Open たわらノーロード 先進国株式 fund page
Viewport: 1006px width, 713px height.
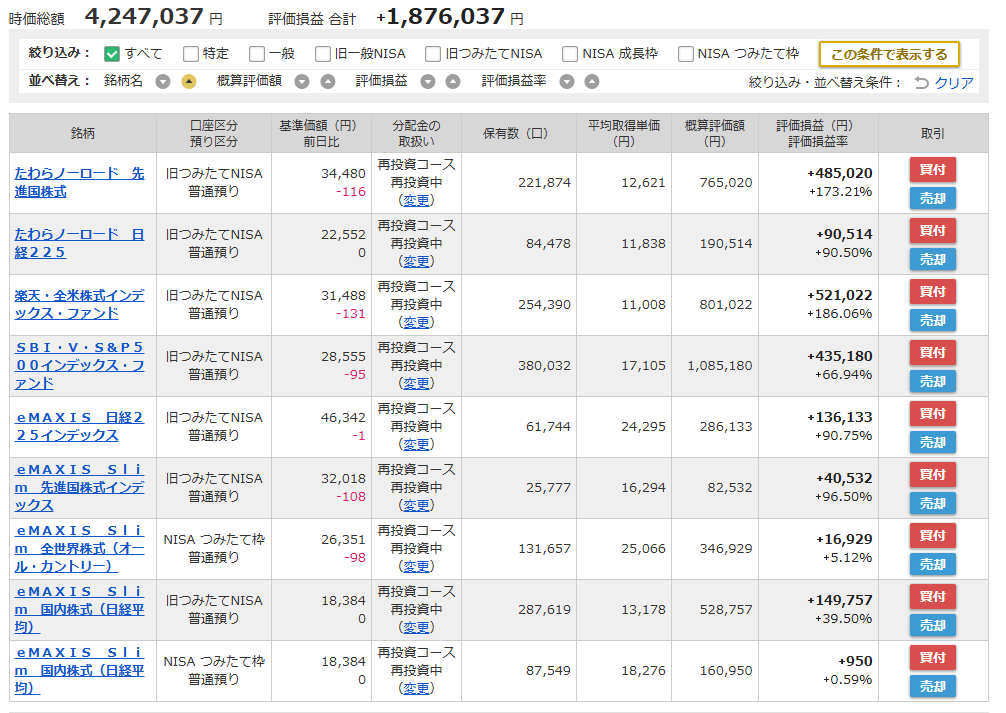click(80, 182)
